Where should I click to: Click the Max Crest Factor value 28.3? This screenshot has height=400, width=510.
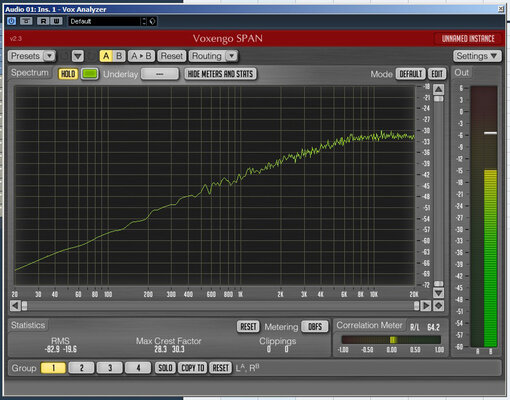[x=160, y=349]
